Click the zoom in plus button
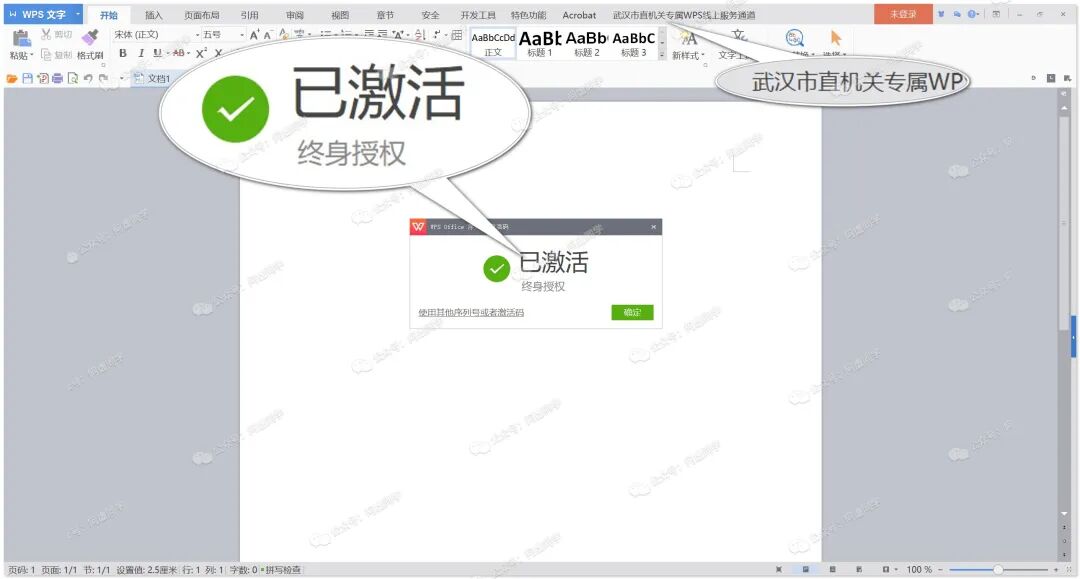 [x=1057, y=570]
